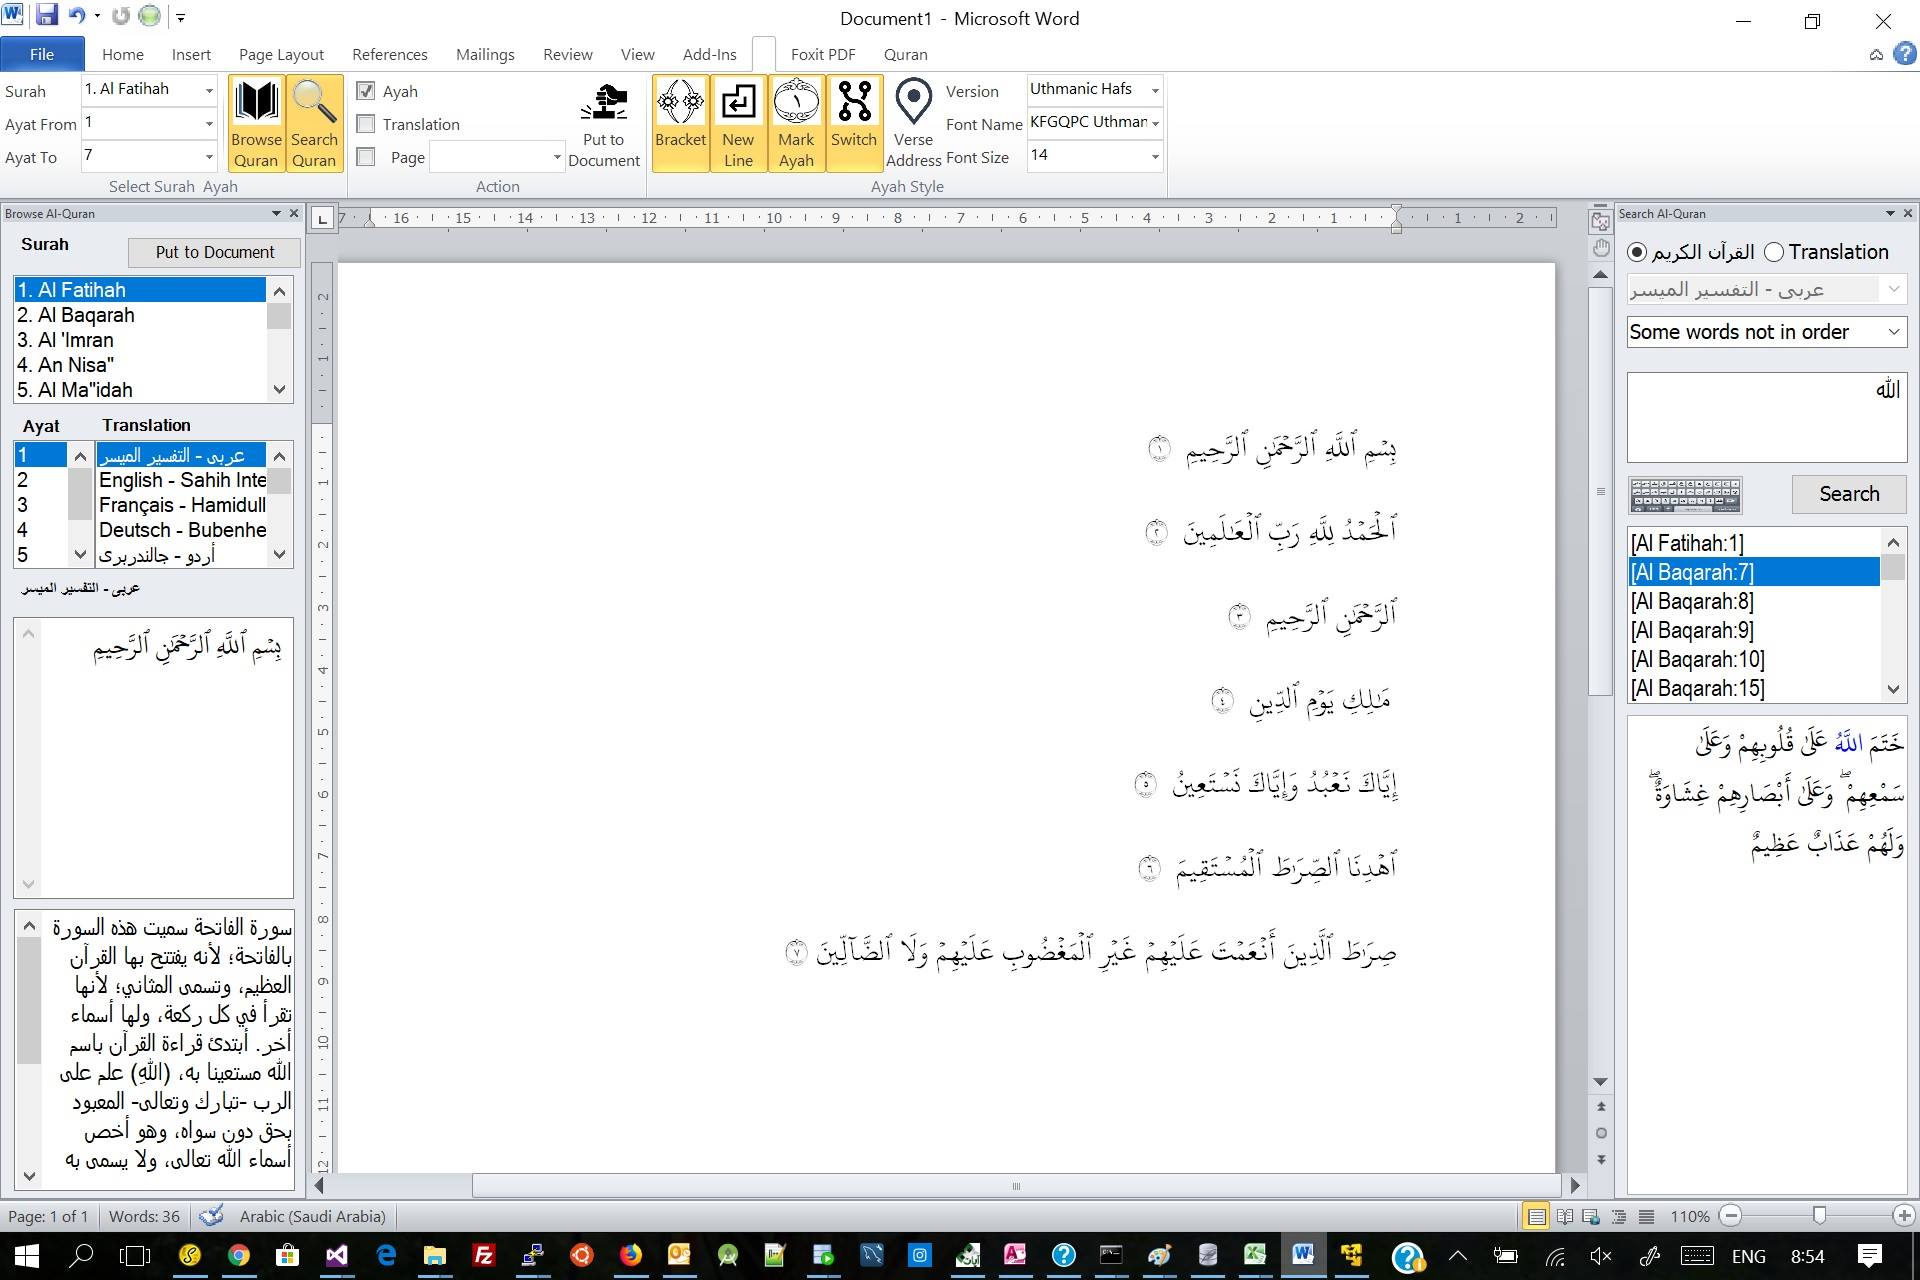
Task: Open the Excel taskbar icon
Action: click(x=1255, y=1256)
